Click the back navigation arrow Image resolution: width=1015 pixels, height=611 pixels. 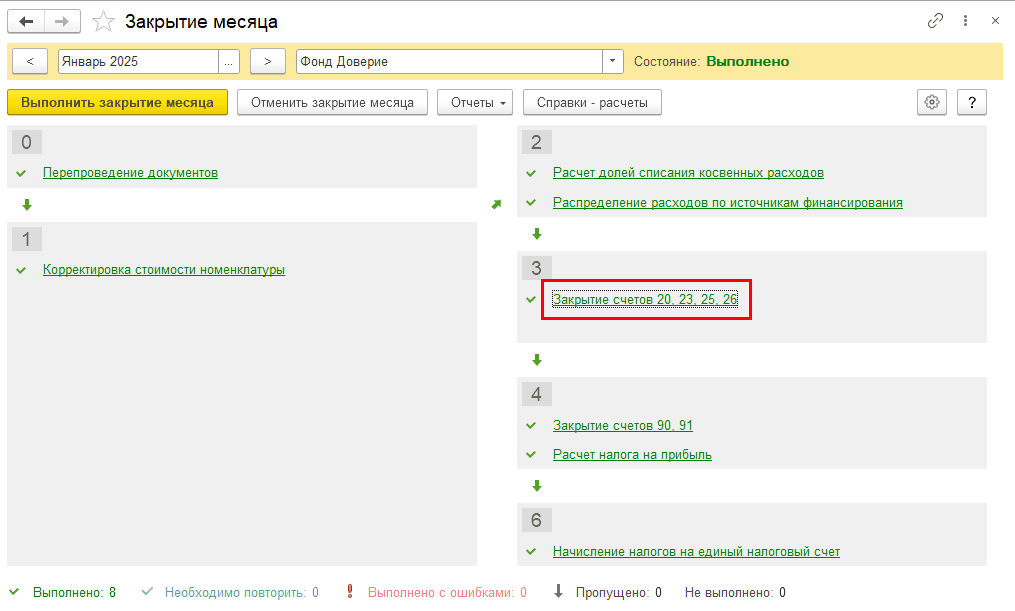pyautogui.click(x=27, y=21)
